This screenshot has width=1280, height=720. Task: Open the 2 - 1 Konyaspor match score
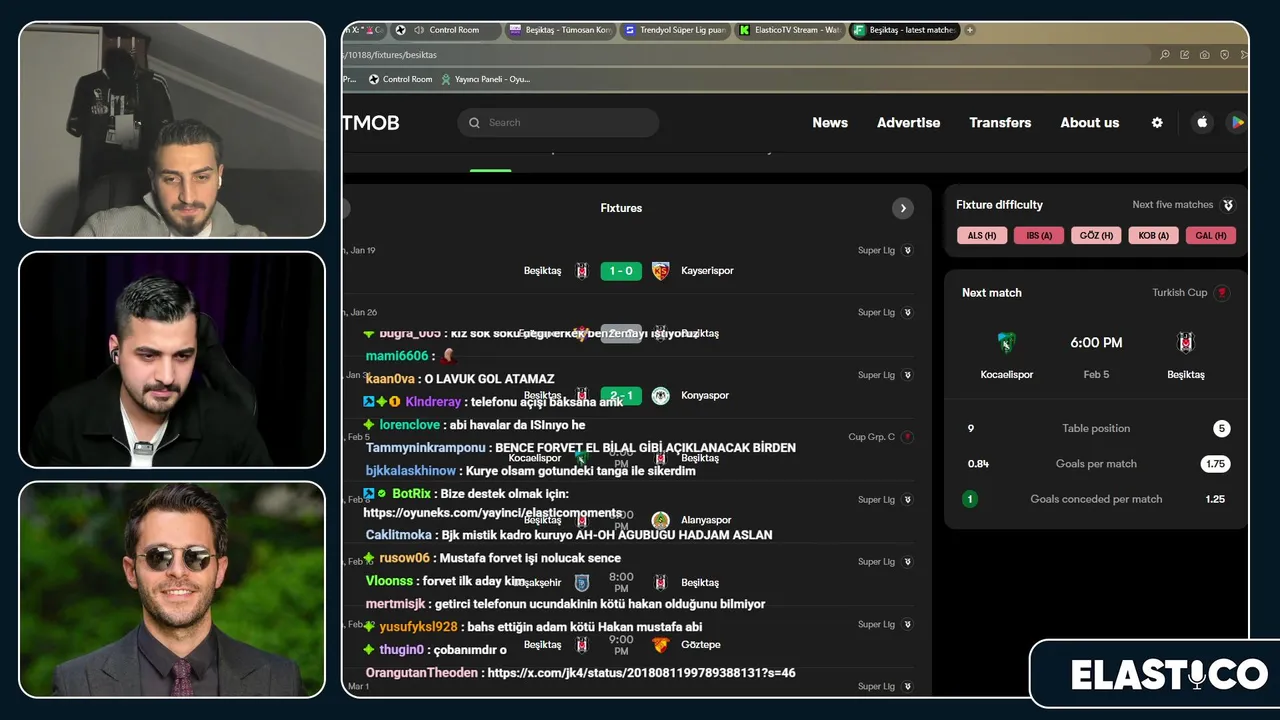621,395
